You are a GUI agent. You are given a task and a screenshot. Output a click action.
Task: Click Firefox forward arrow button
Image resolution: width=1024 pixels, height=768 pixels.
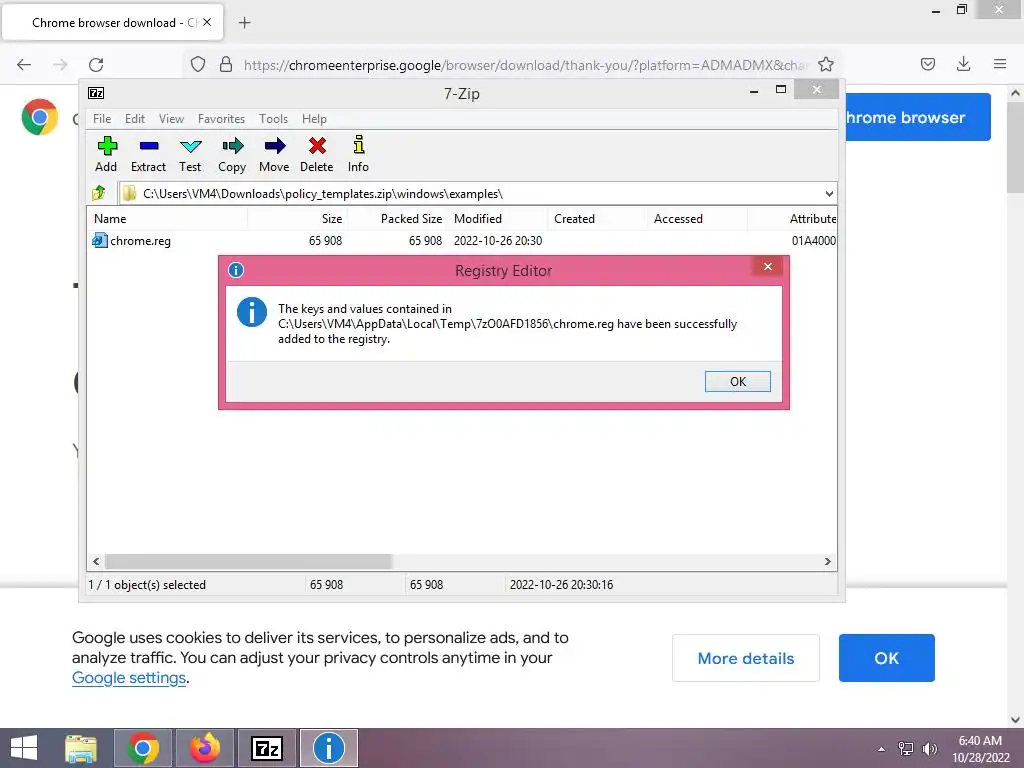(60, 64)
